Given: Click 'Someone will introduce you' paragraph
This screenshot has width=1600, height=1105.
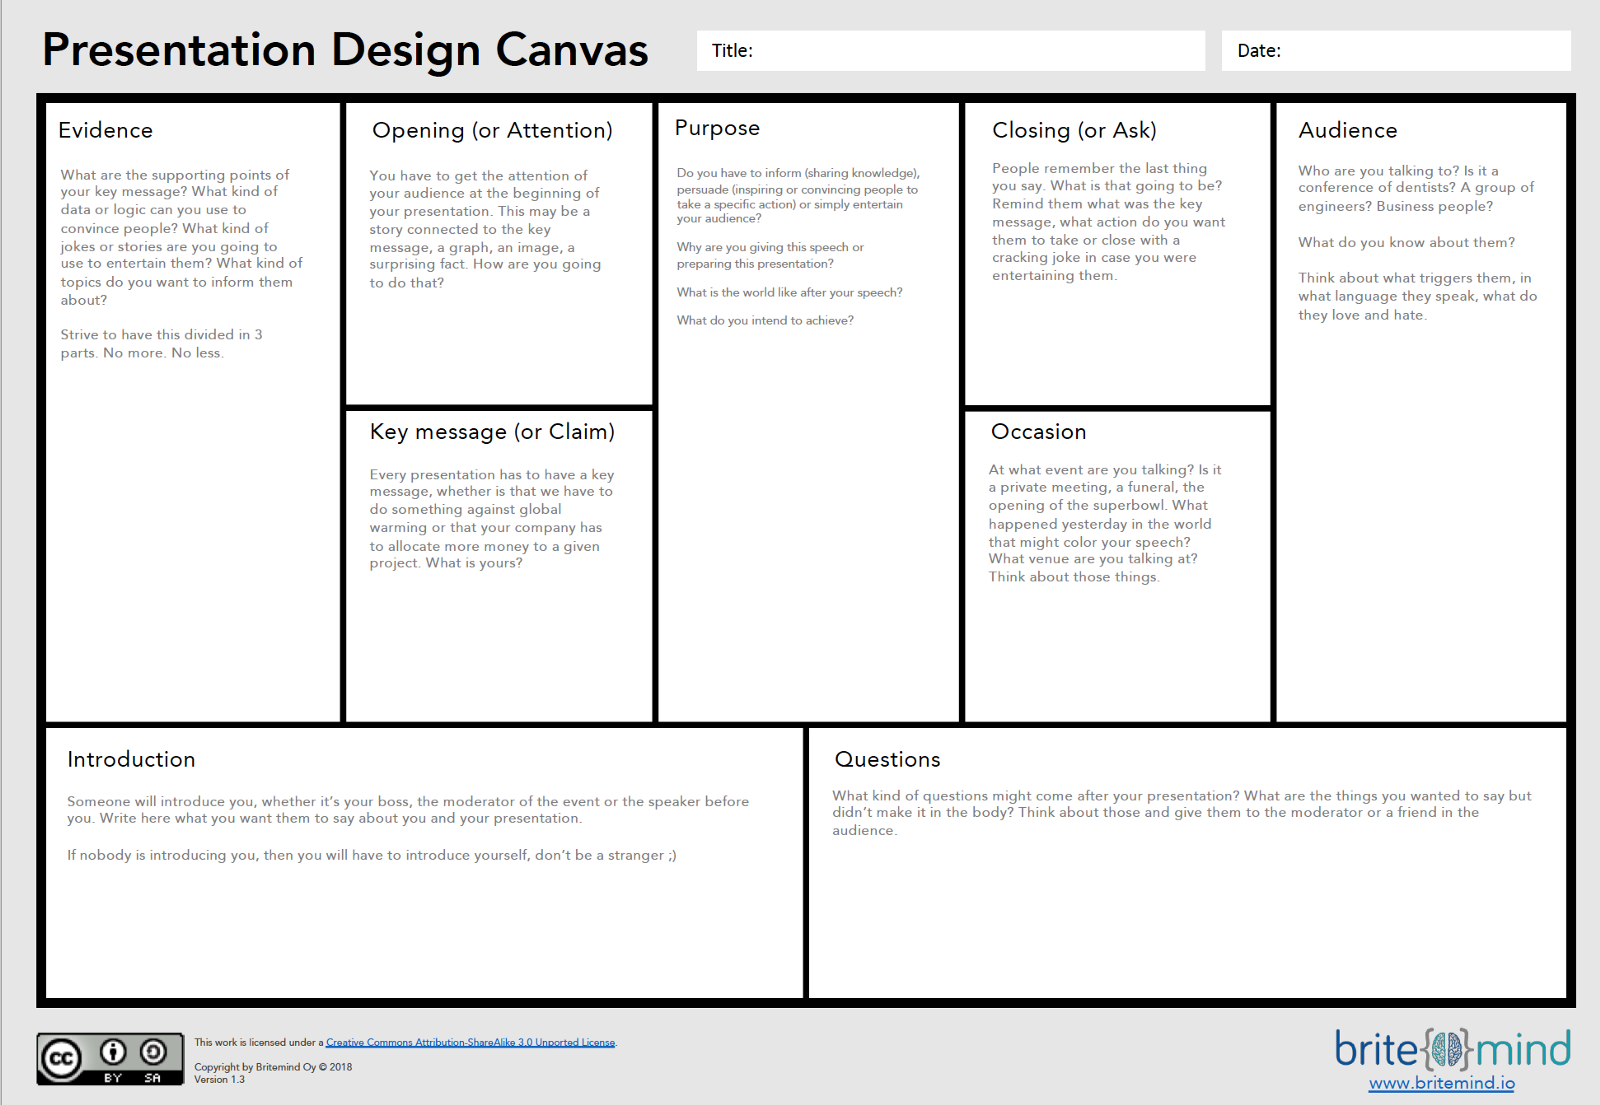Looking at the screenshot, I should [x=408, y=810].
